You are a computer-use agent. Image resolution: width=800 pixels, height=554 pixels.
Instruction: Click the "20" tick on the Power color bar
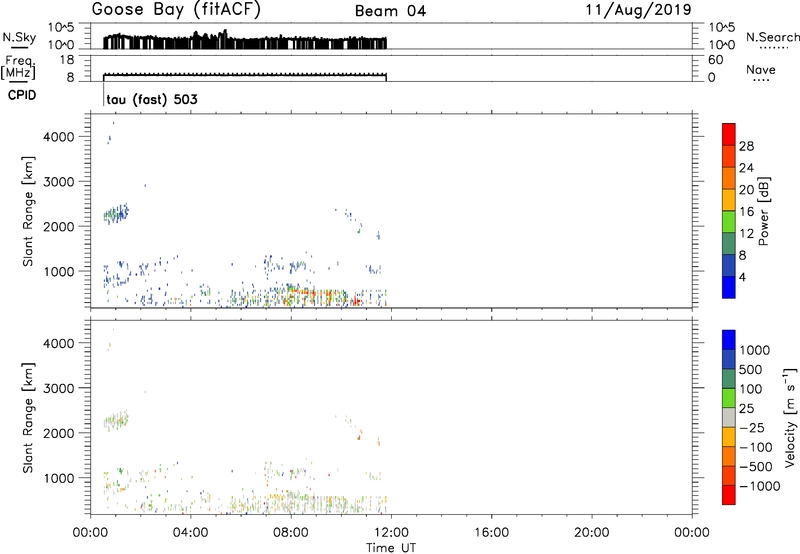tap(746, 190)
